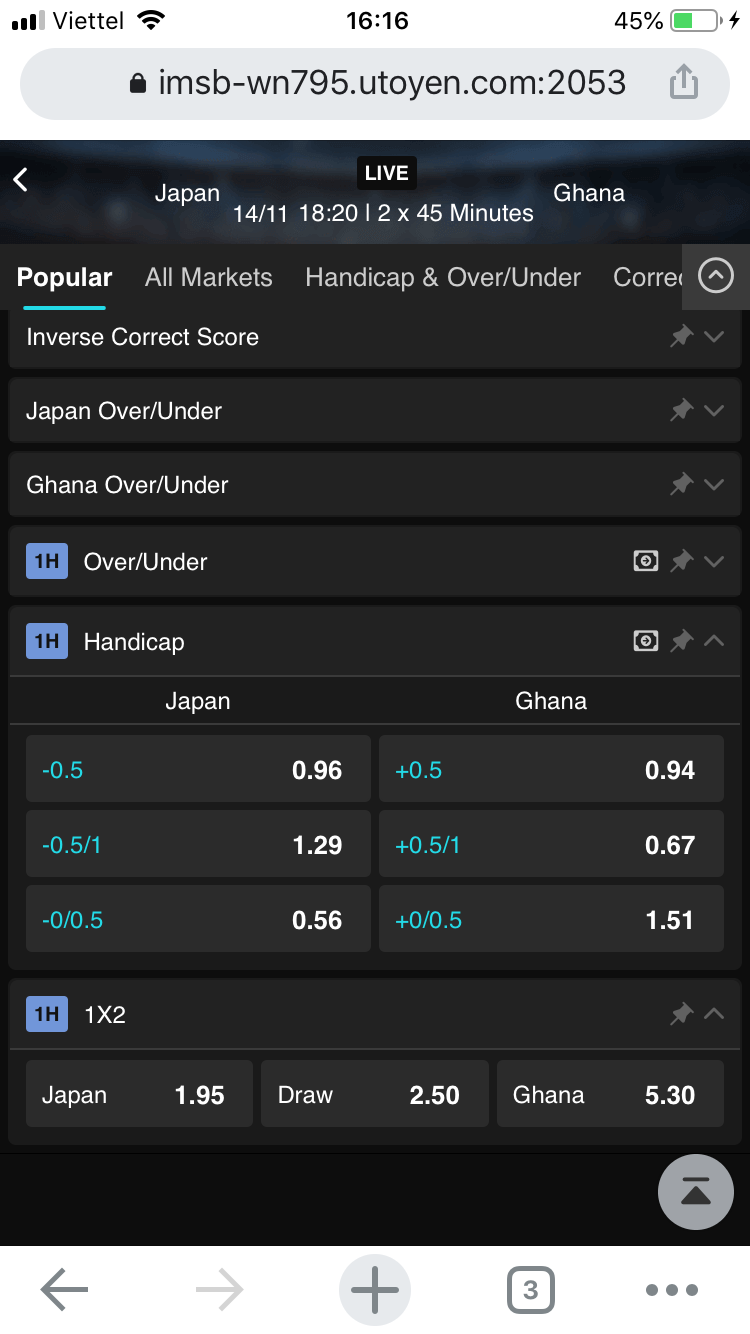Expand the Inverse Correct Score section
This screenshot has height=1334, width=750.
click(x=714, y=337)
